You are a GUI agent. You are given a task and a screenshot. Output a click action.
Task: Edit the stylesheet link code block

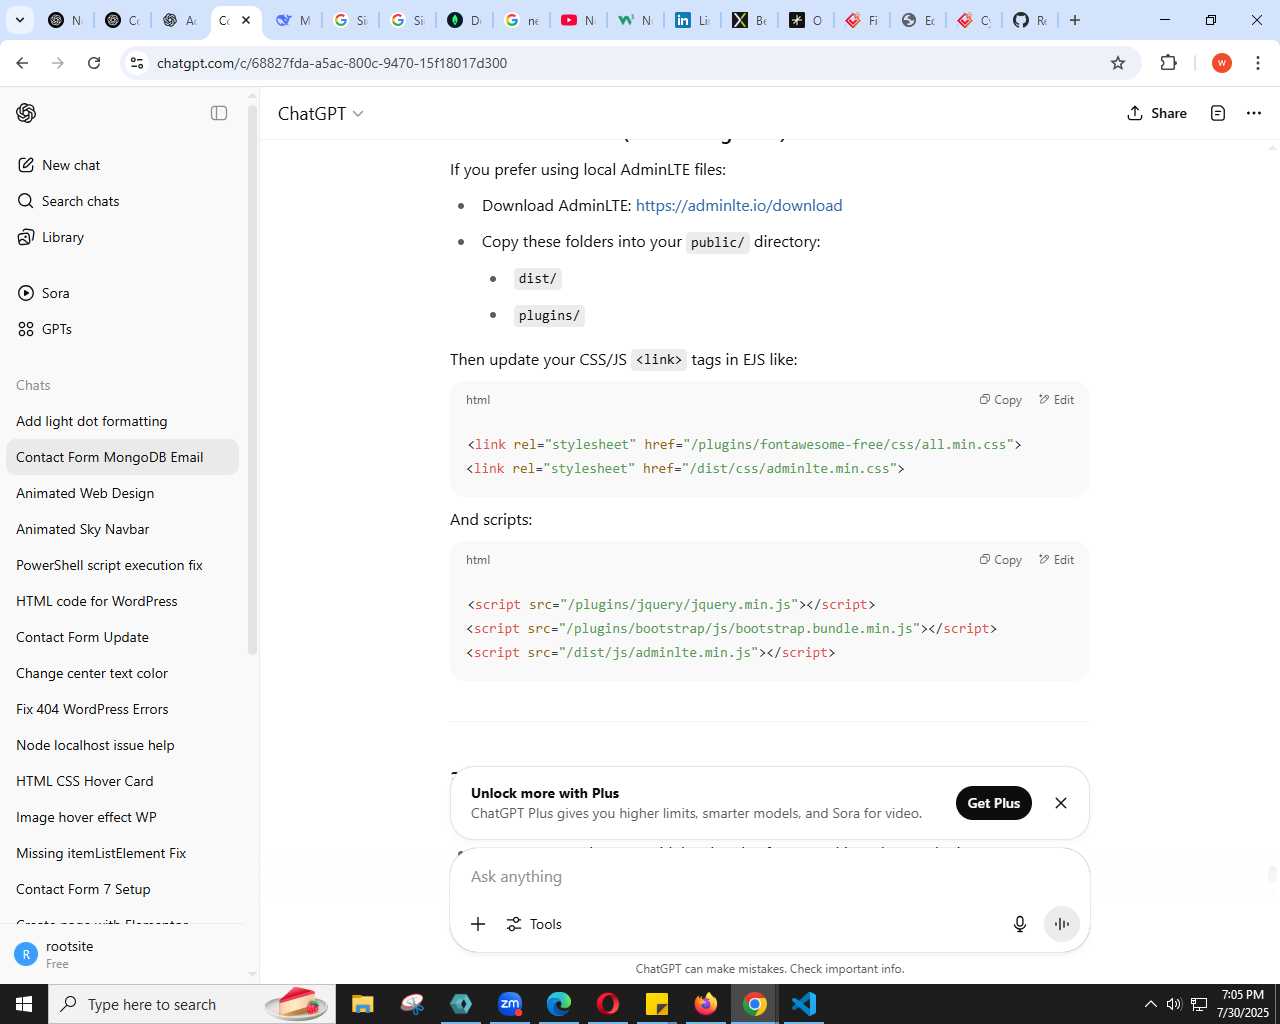point(1056,400)
